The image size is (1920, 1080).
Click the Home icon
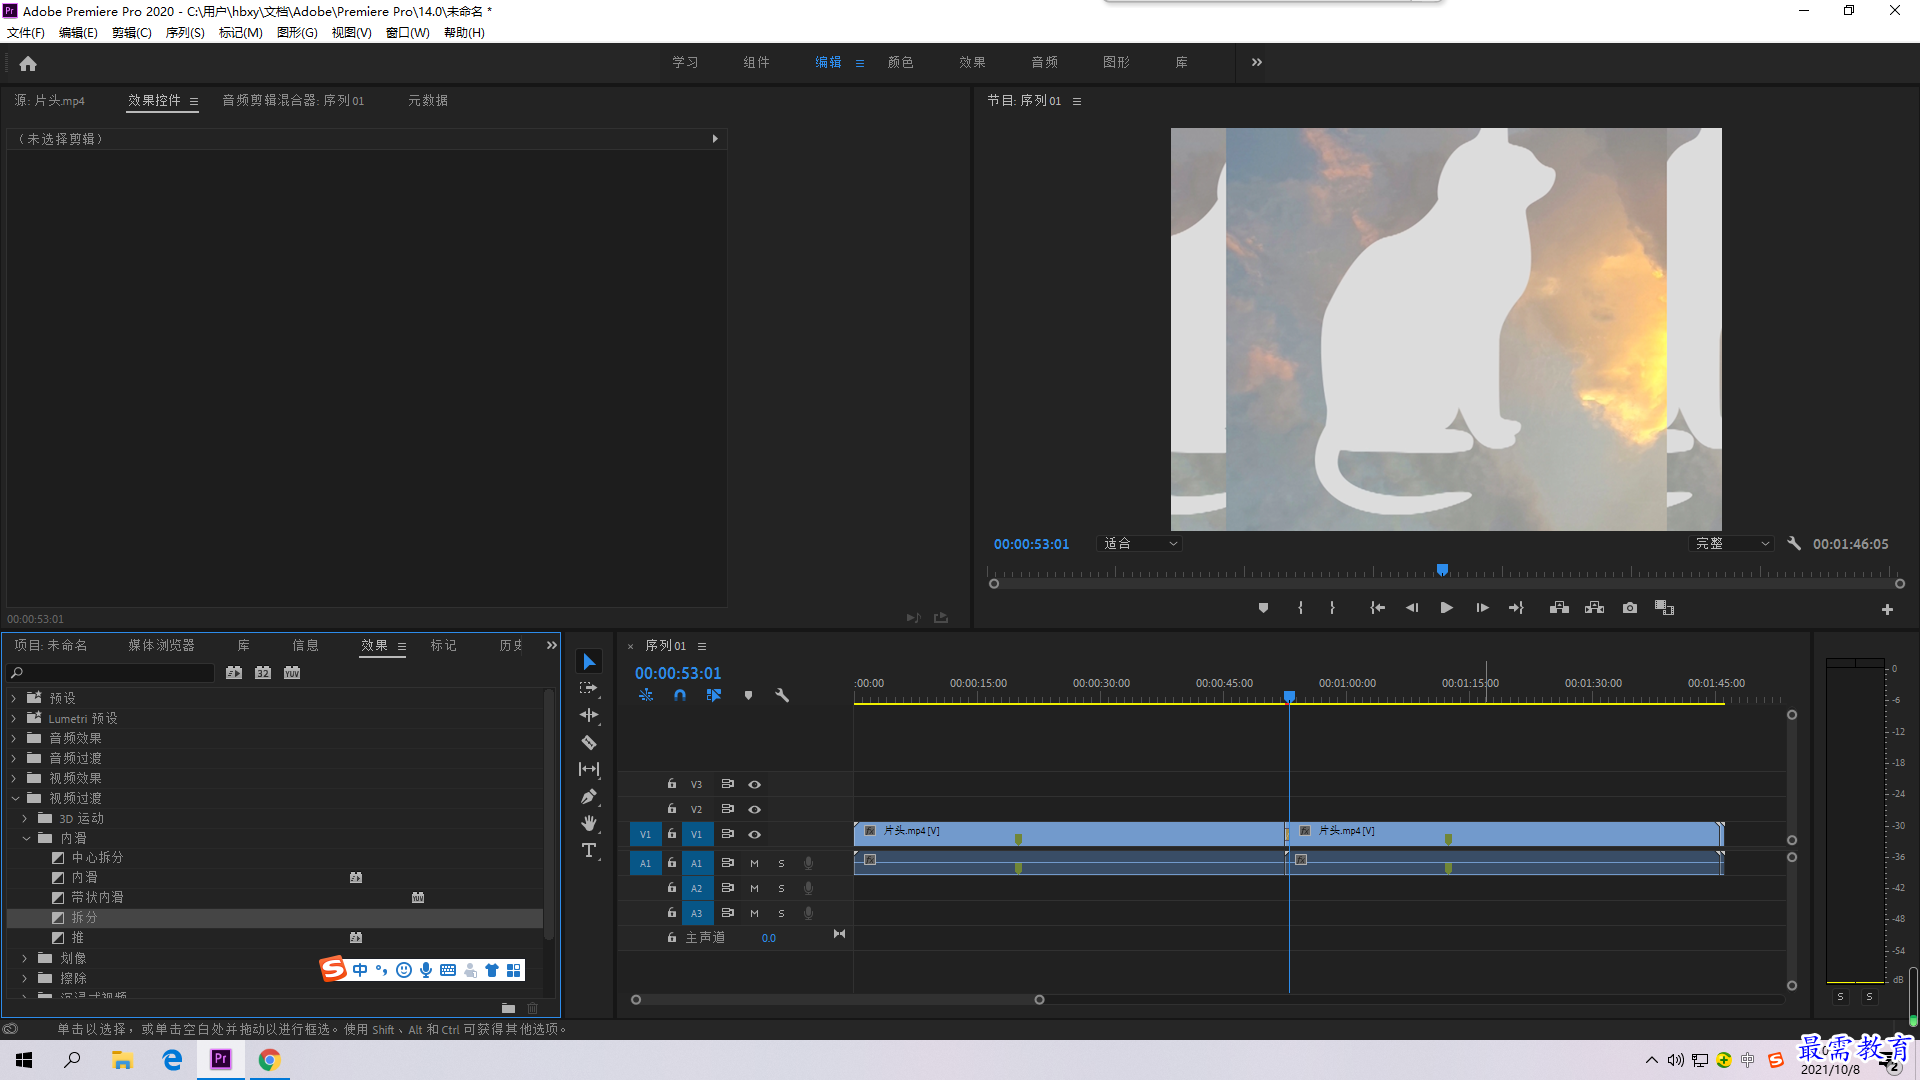(x=28, y=63)
